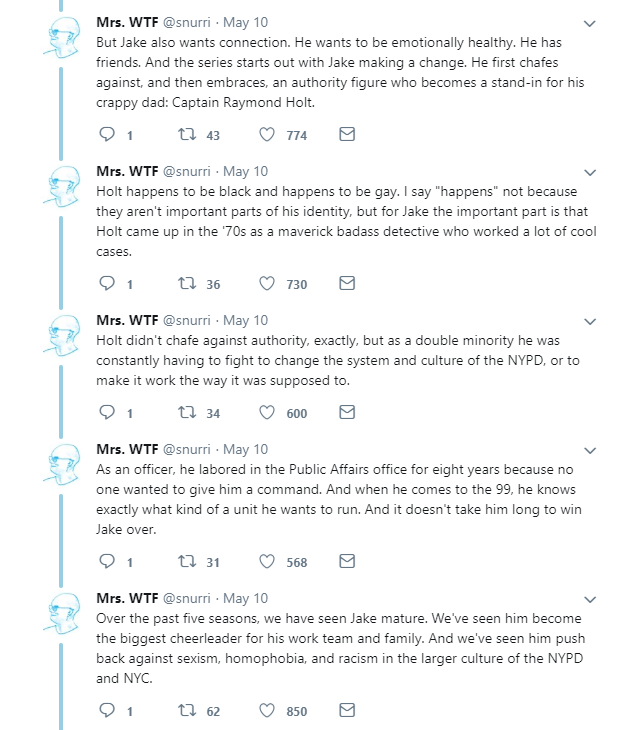Retweet the tweet with 36 retweets
The height and width of the screenshot is (730, 638).
point(184,284)
